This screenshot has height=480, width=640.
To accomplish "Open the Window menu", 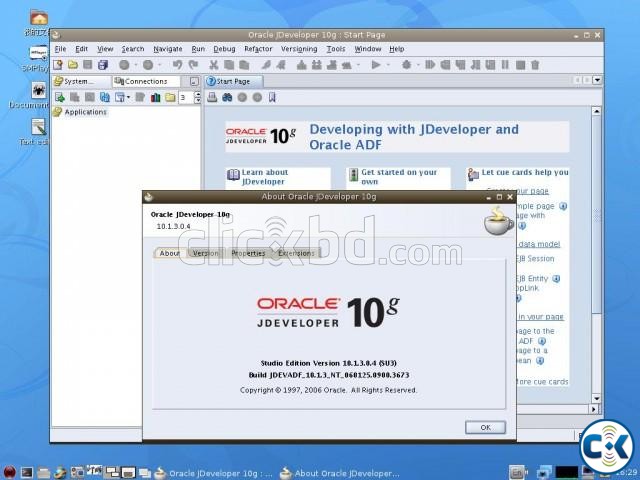I will [x=367, y=49].
